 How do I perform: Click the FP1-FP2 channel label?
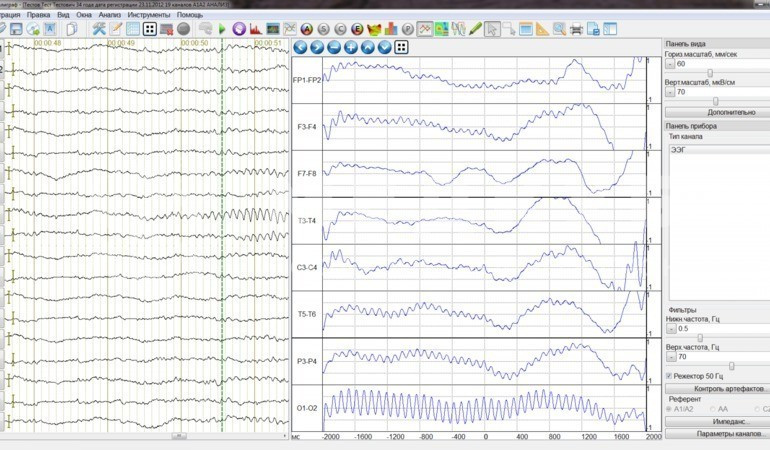307,80
